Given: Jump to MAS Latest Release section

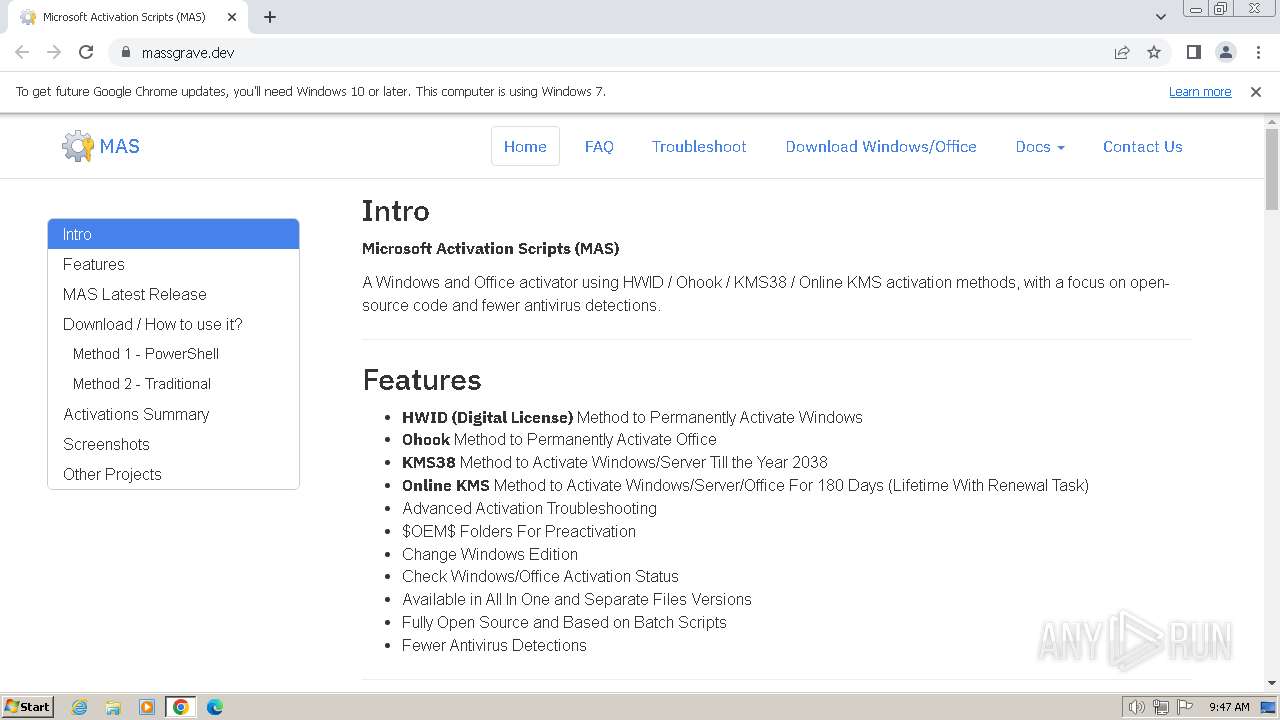Looking at the screenshot, I should point(173,294).
